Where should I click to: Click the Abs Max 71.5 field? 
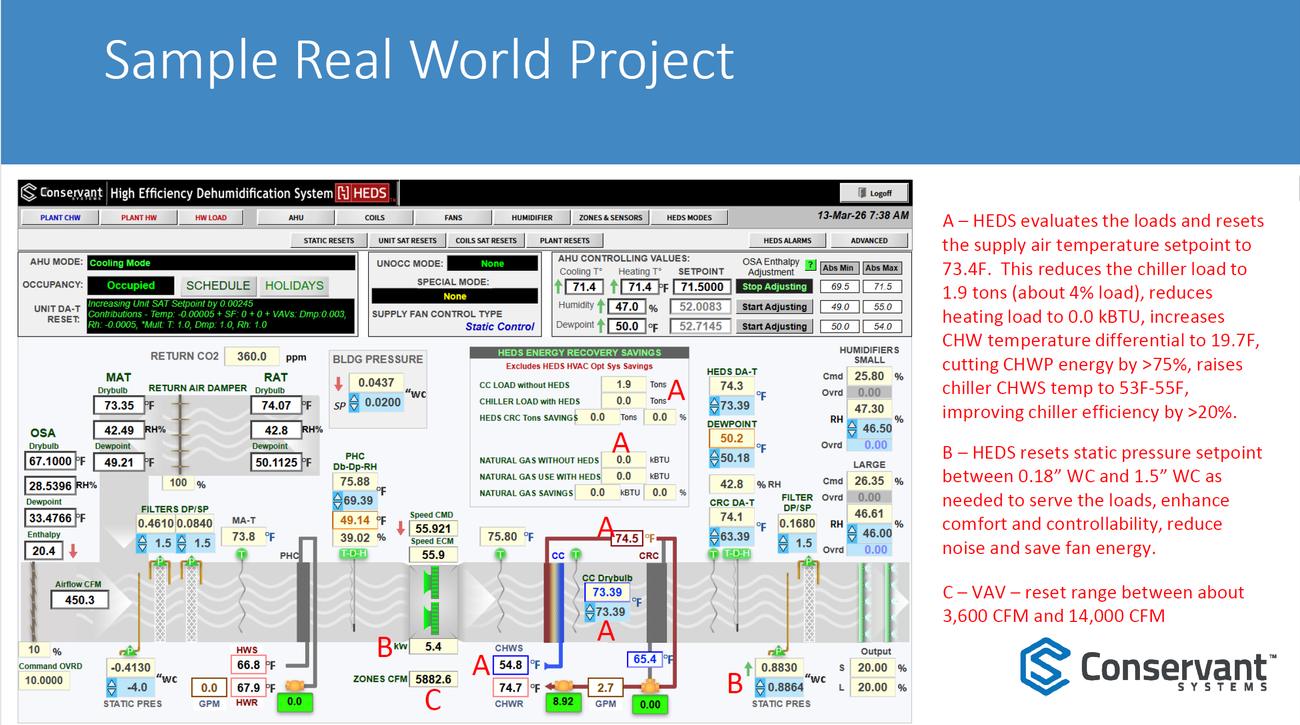coord(882,287)
